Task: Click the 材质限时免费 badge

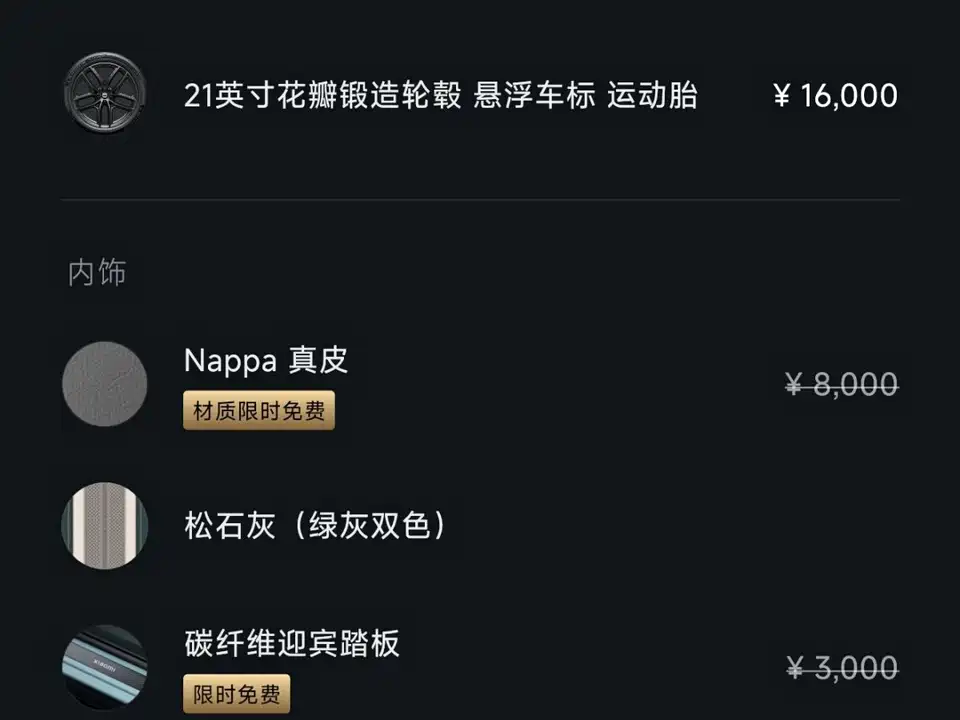Action: pos(258,411)
